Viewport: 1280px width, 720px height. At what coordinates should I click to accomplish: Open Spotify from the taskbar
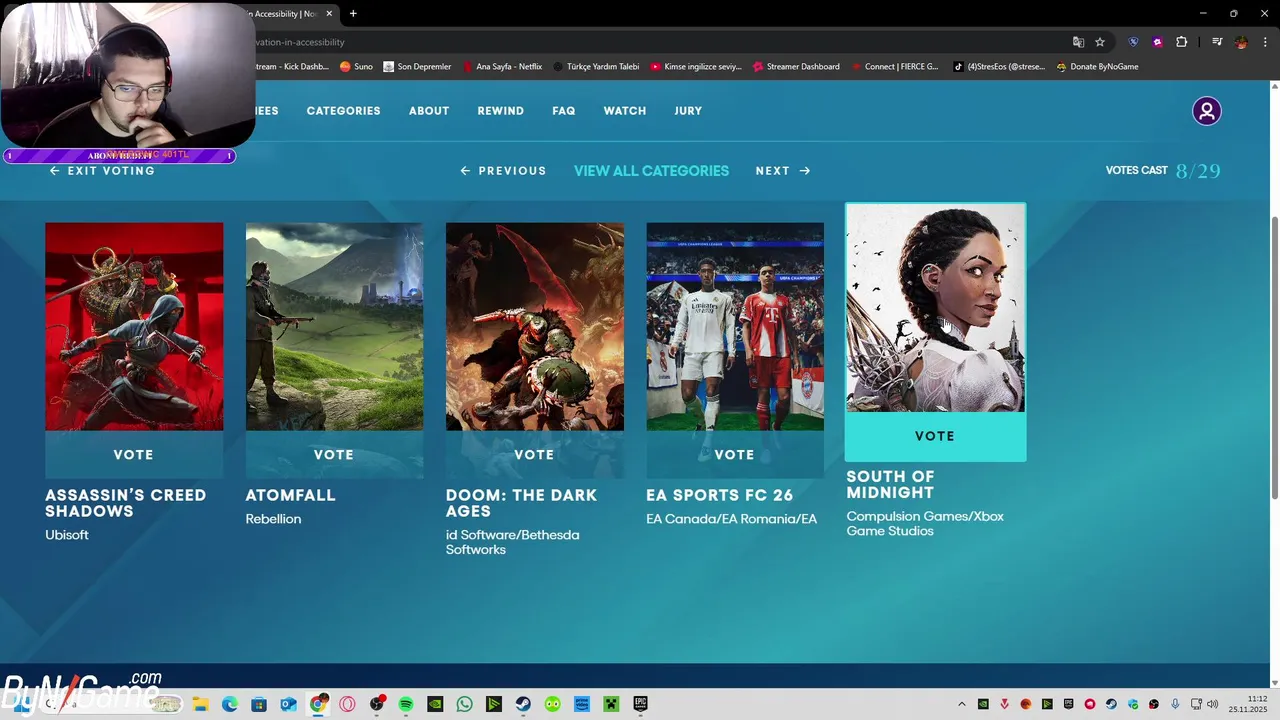(x=406, y=704)
